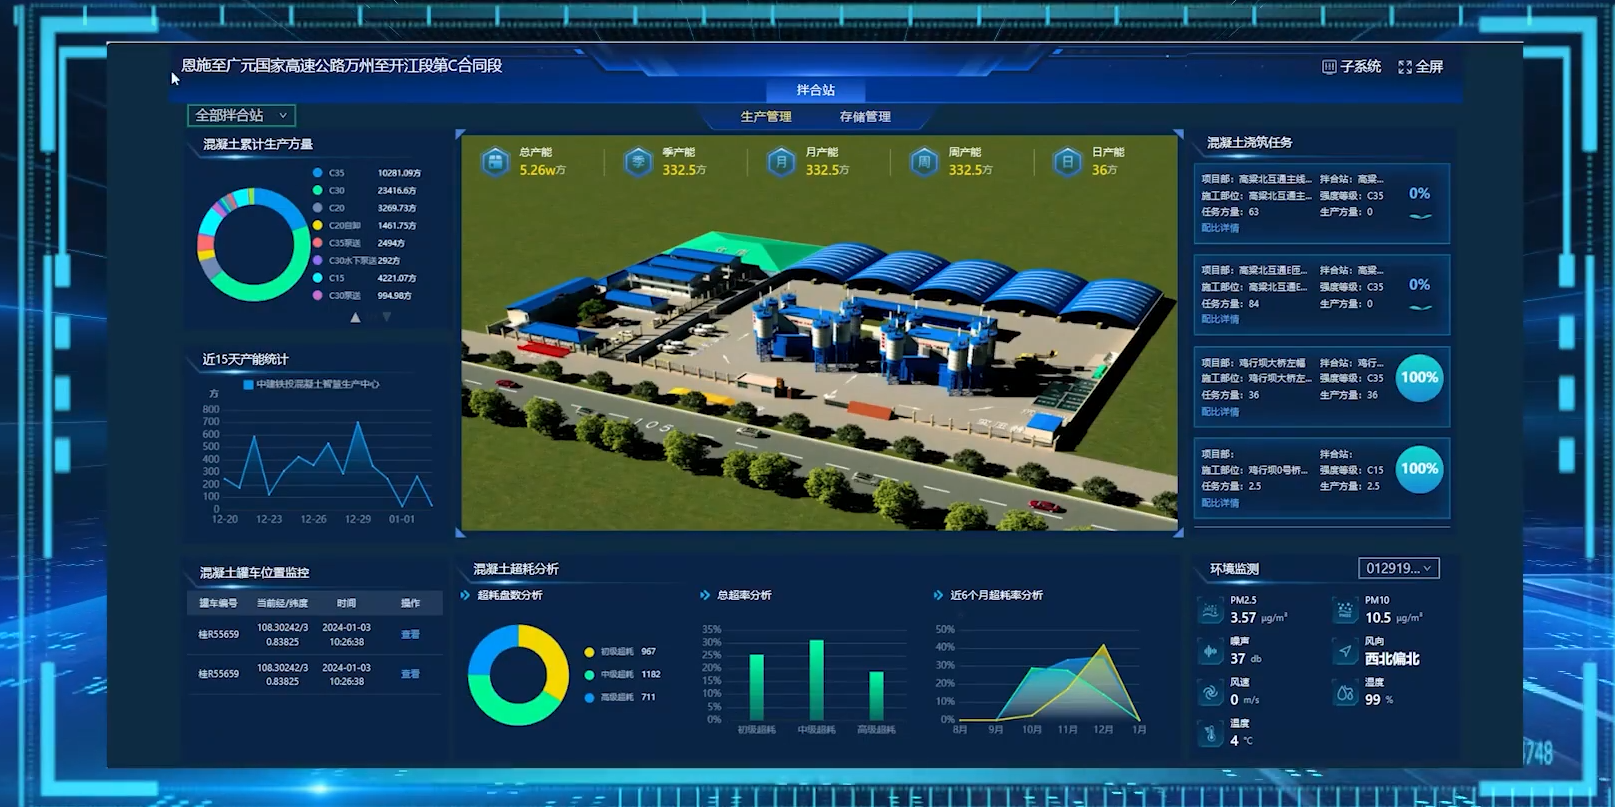Toggle the 高级超耗 legend entry
Viewport: 1615px width, 807px height.
[x=609, y=698]
